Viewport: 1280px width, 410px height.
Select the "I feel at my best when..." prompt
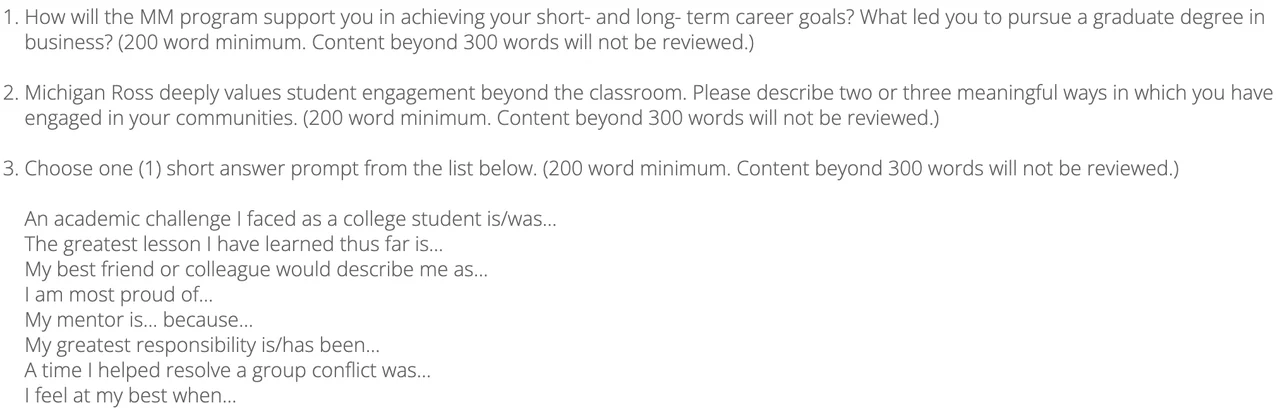[131, 396]
